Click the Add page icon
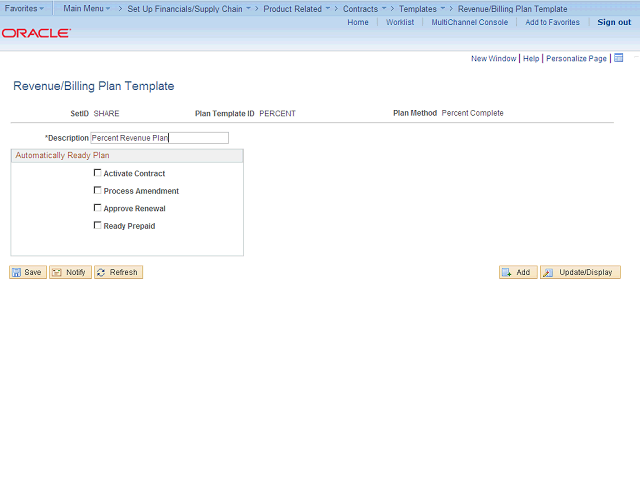 [507, 272]
